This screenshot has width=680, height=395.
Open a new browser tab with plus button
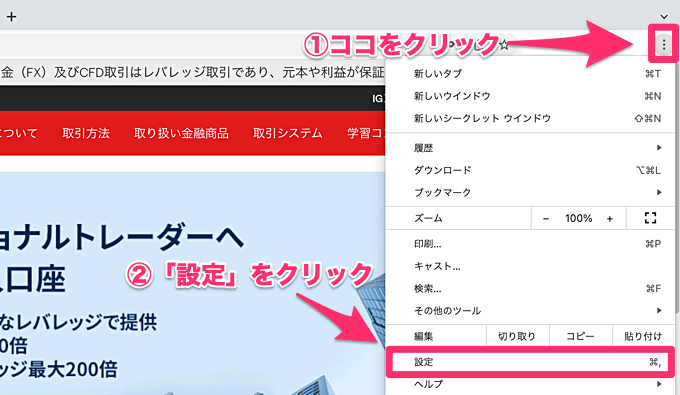coord(11,17)
